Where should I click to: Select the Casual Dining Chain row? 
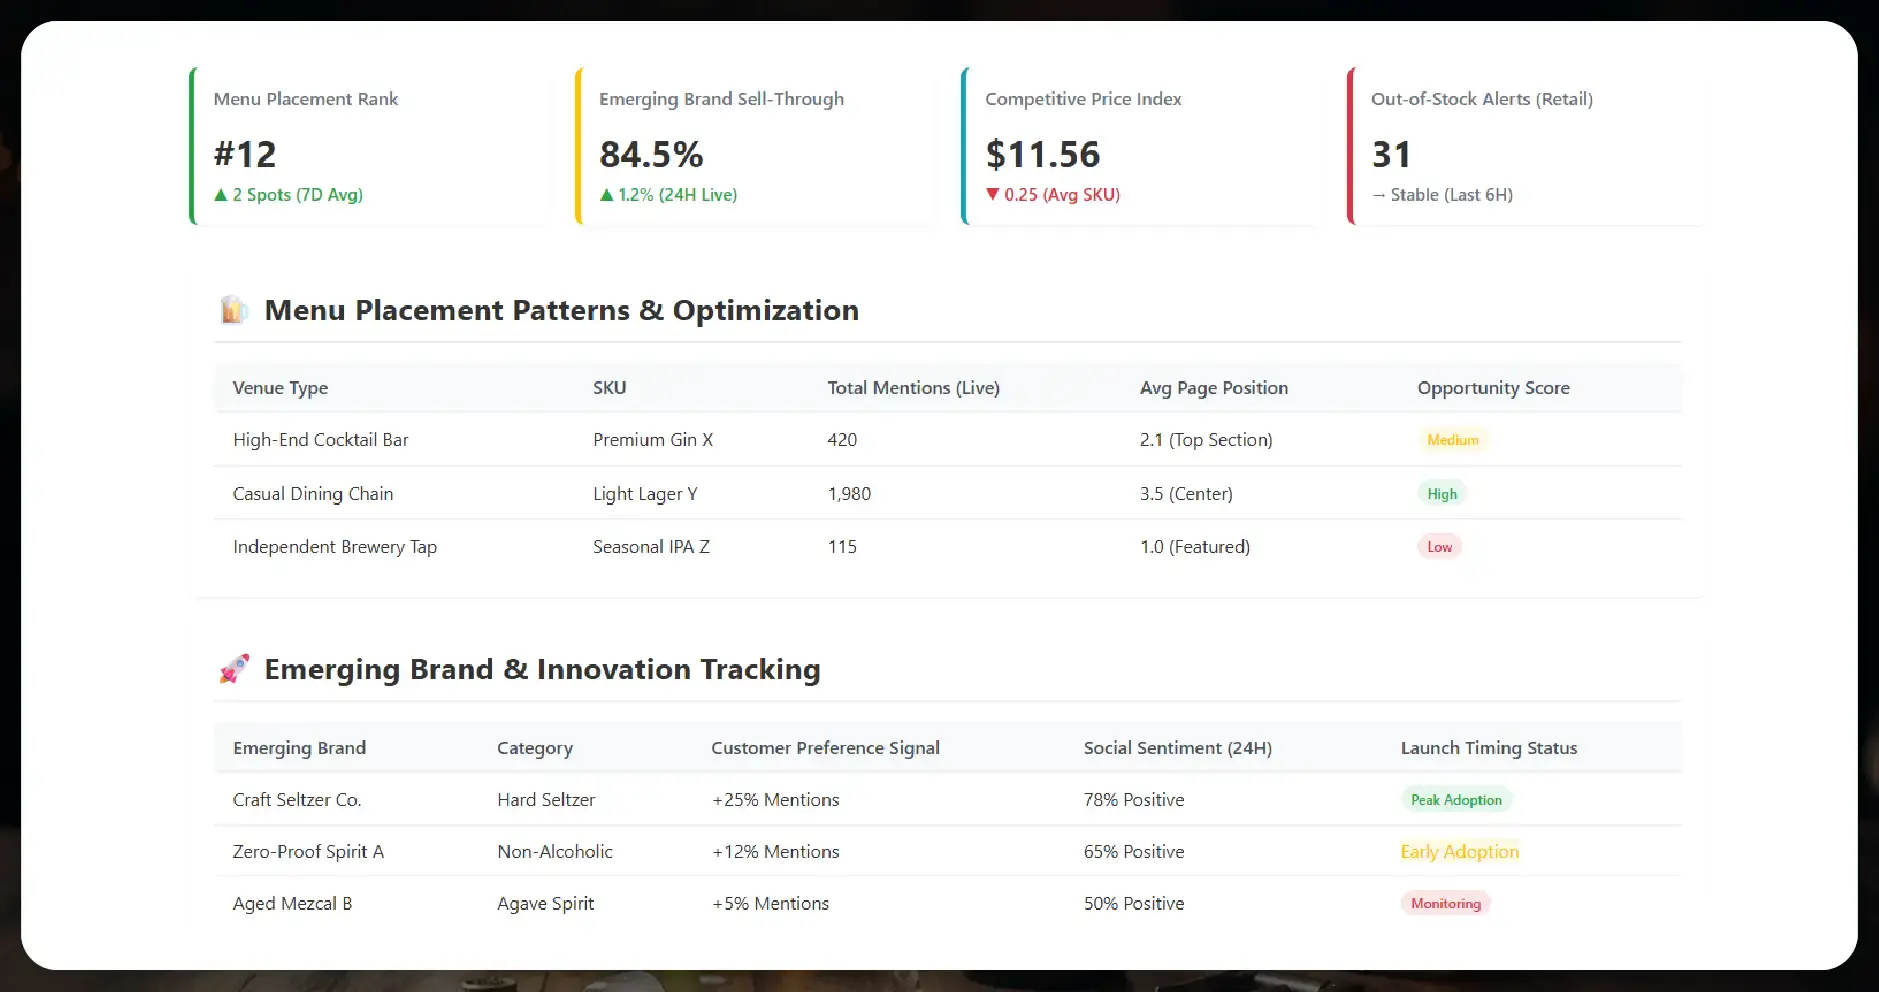pos(313,494)
